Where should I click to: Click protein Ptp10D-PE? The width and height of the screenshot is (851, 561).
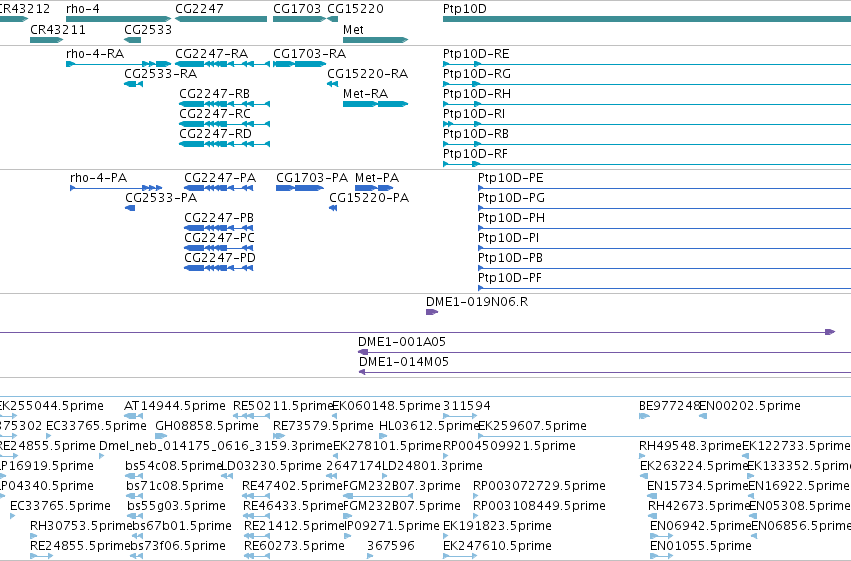pos(664,188)
